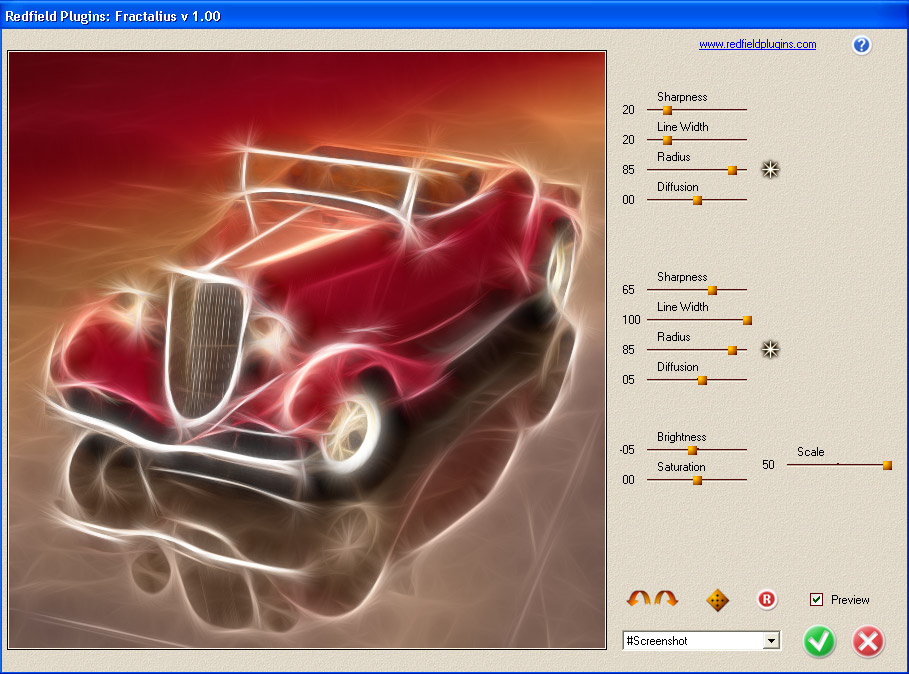
Task: Click star icon beside upper Radius slider
Action: (769, 169)
